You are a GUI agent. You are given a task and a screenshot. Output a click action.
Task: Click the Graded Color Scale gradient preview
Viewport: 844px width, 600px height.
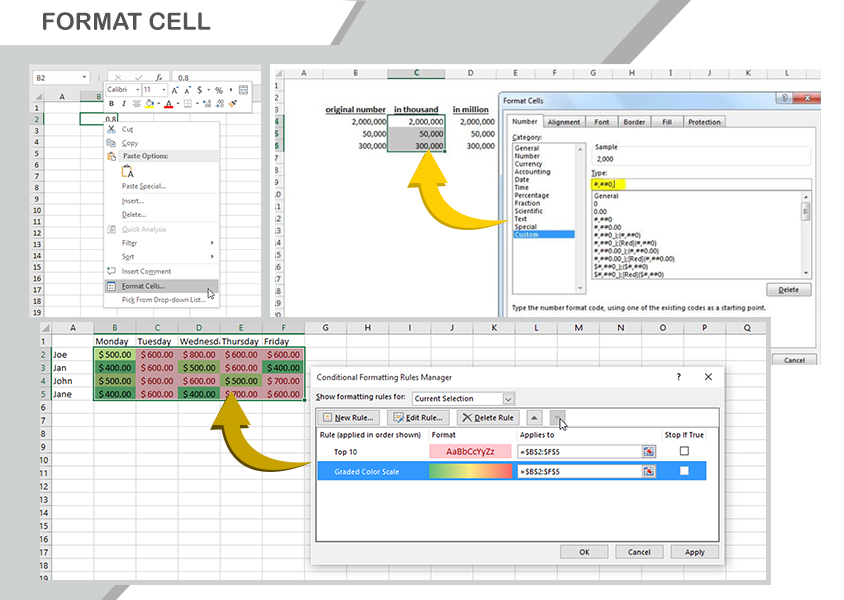(469, 471)
